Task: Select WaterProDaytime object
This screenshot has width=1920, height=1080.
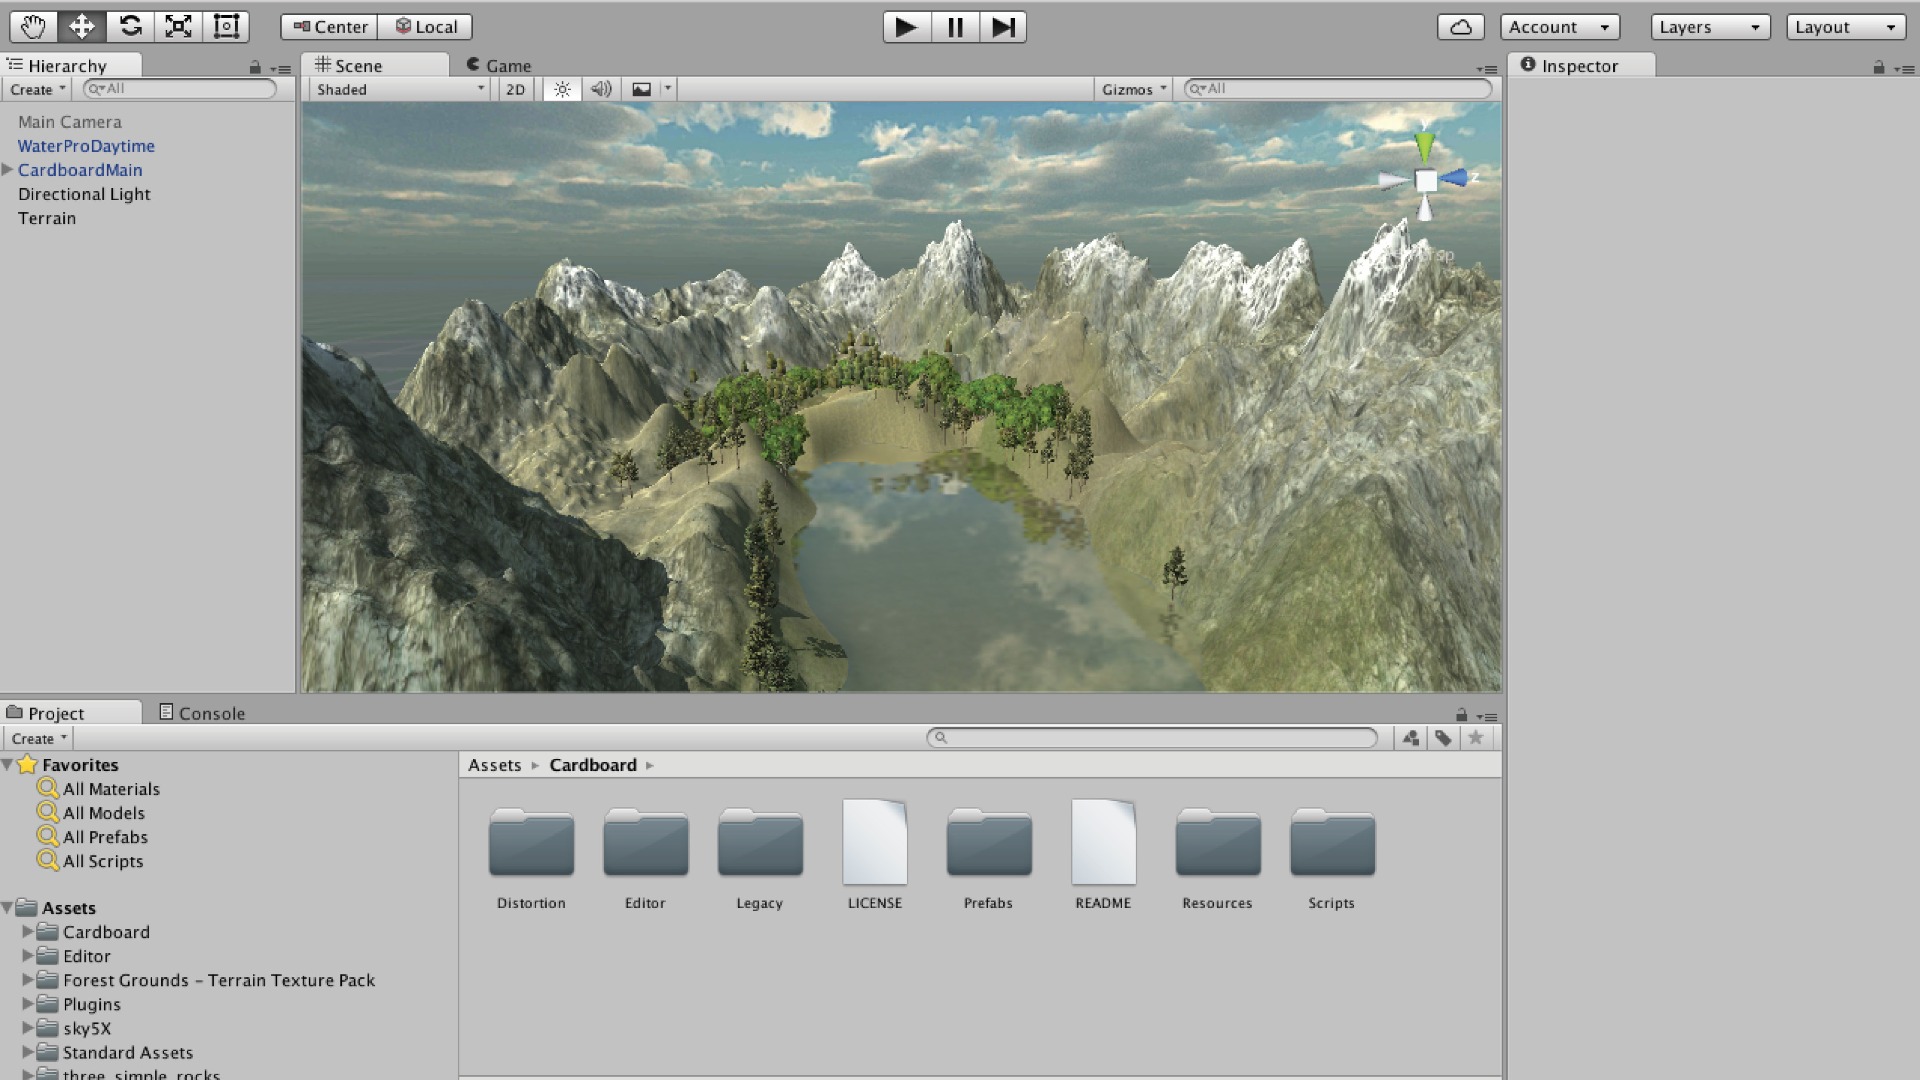Action: 86,146
